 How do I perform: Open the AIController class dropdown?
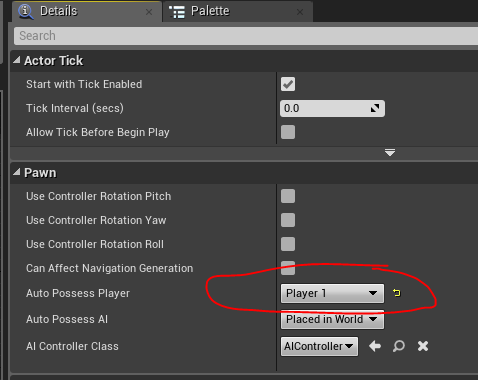(x=319, y=346)
